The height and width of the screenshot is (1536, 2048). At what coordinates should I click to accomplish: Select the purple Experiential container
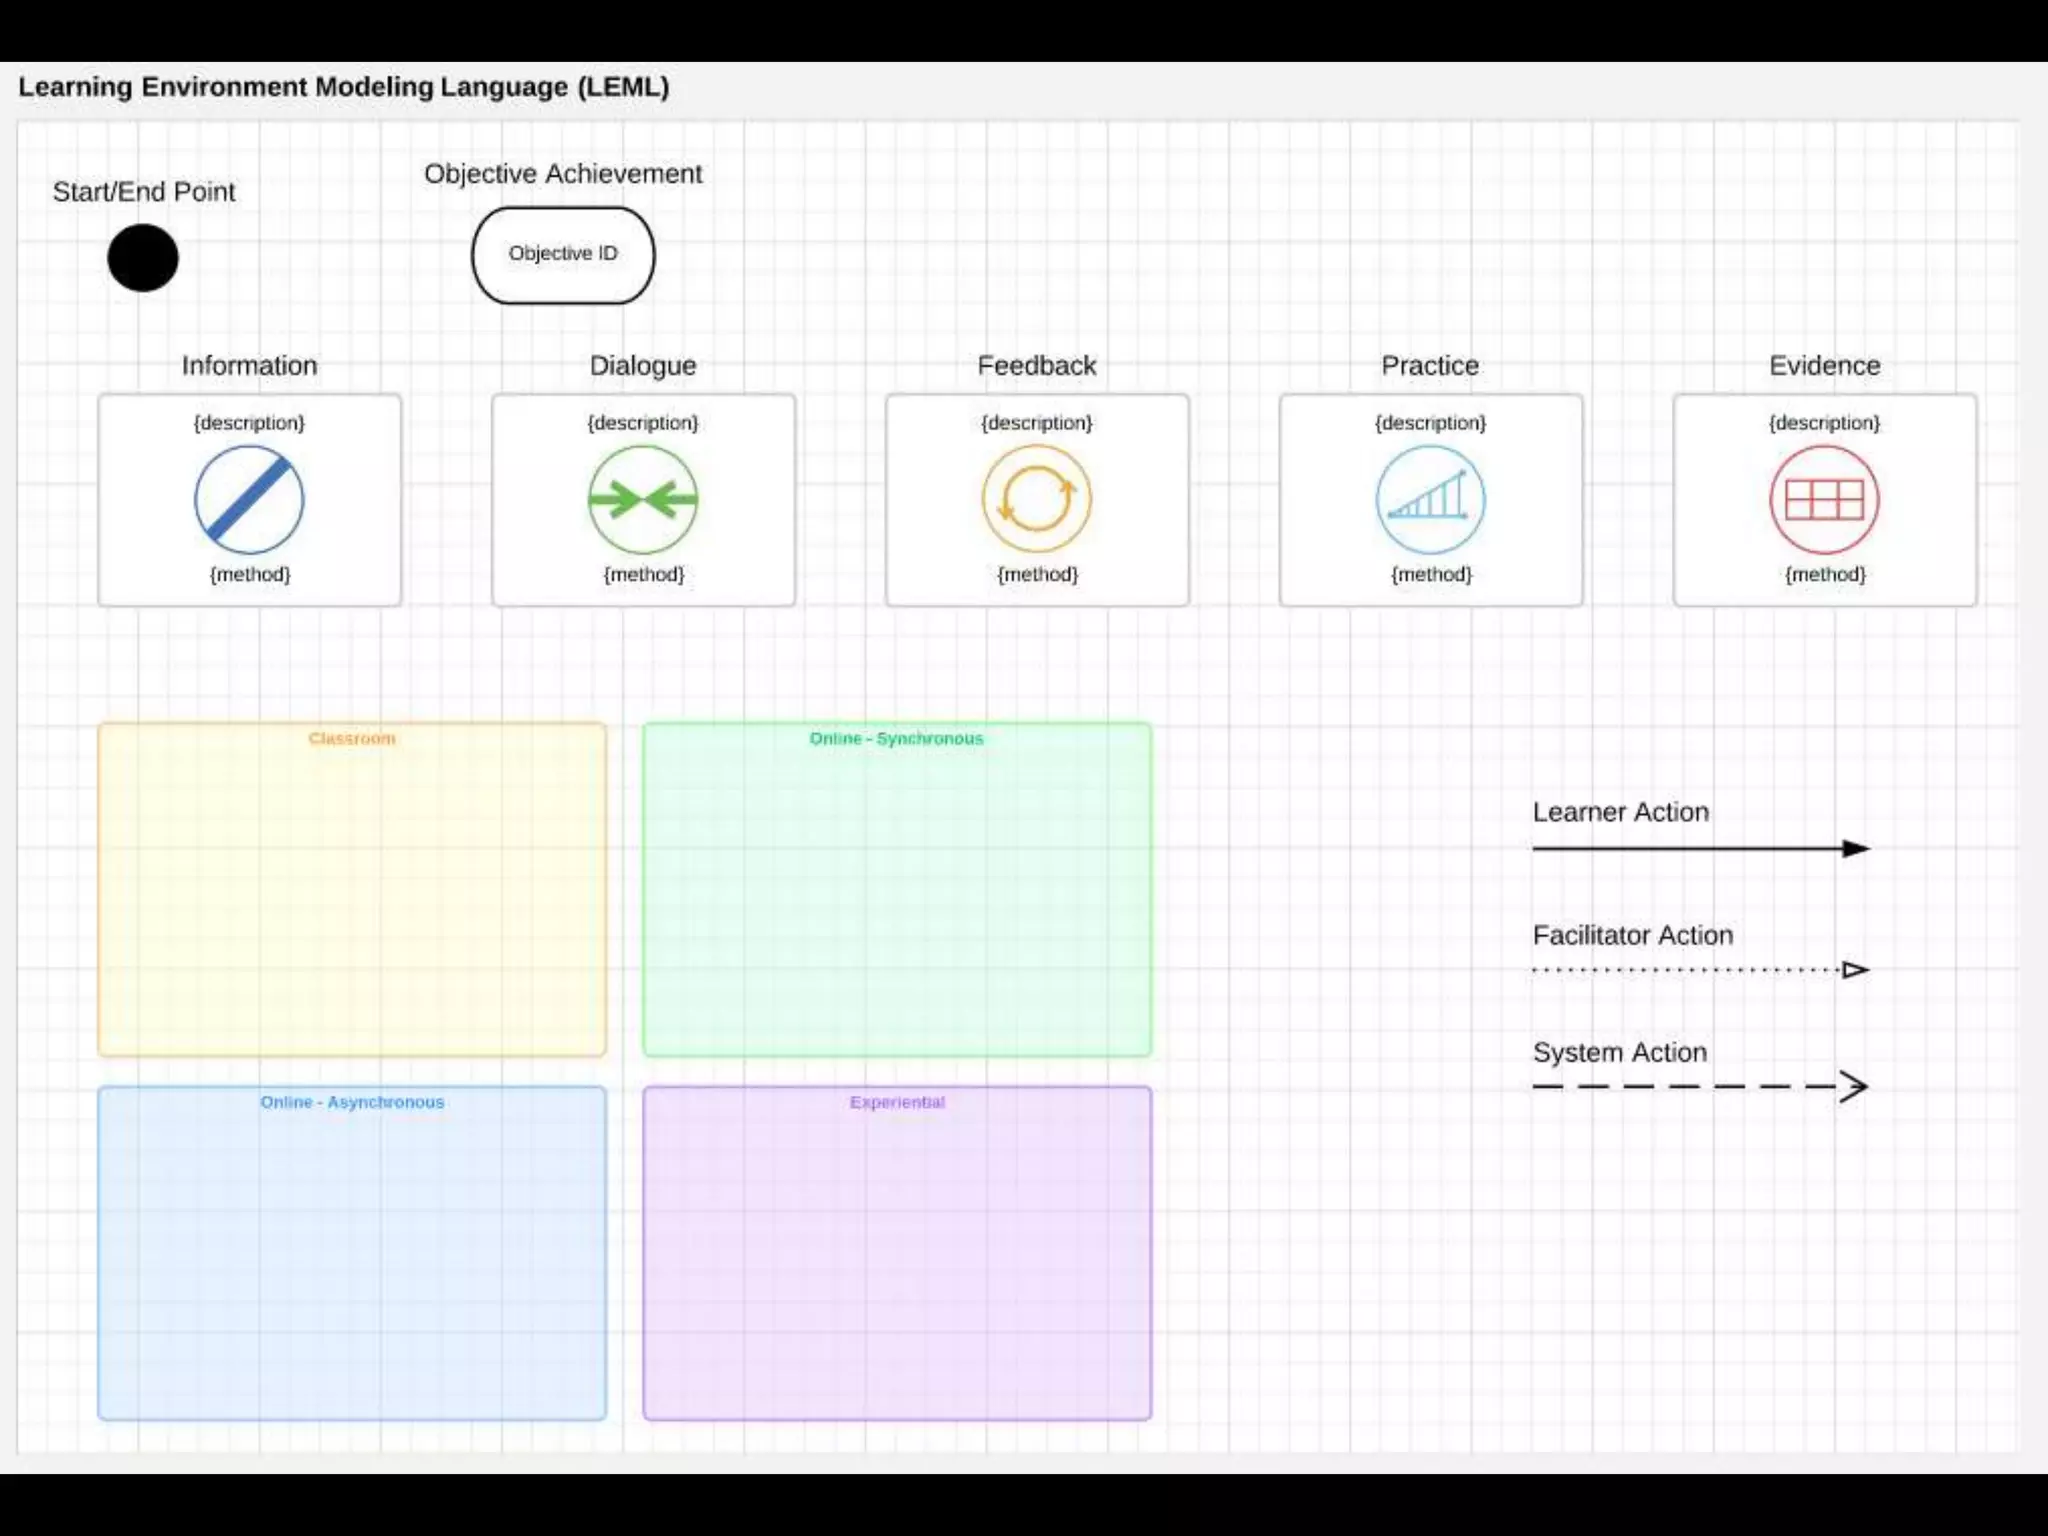click(x=897, y=1254)
